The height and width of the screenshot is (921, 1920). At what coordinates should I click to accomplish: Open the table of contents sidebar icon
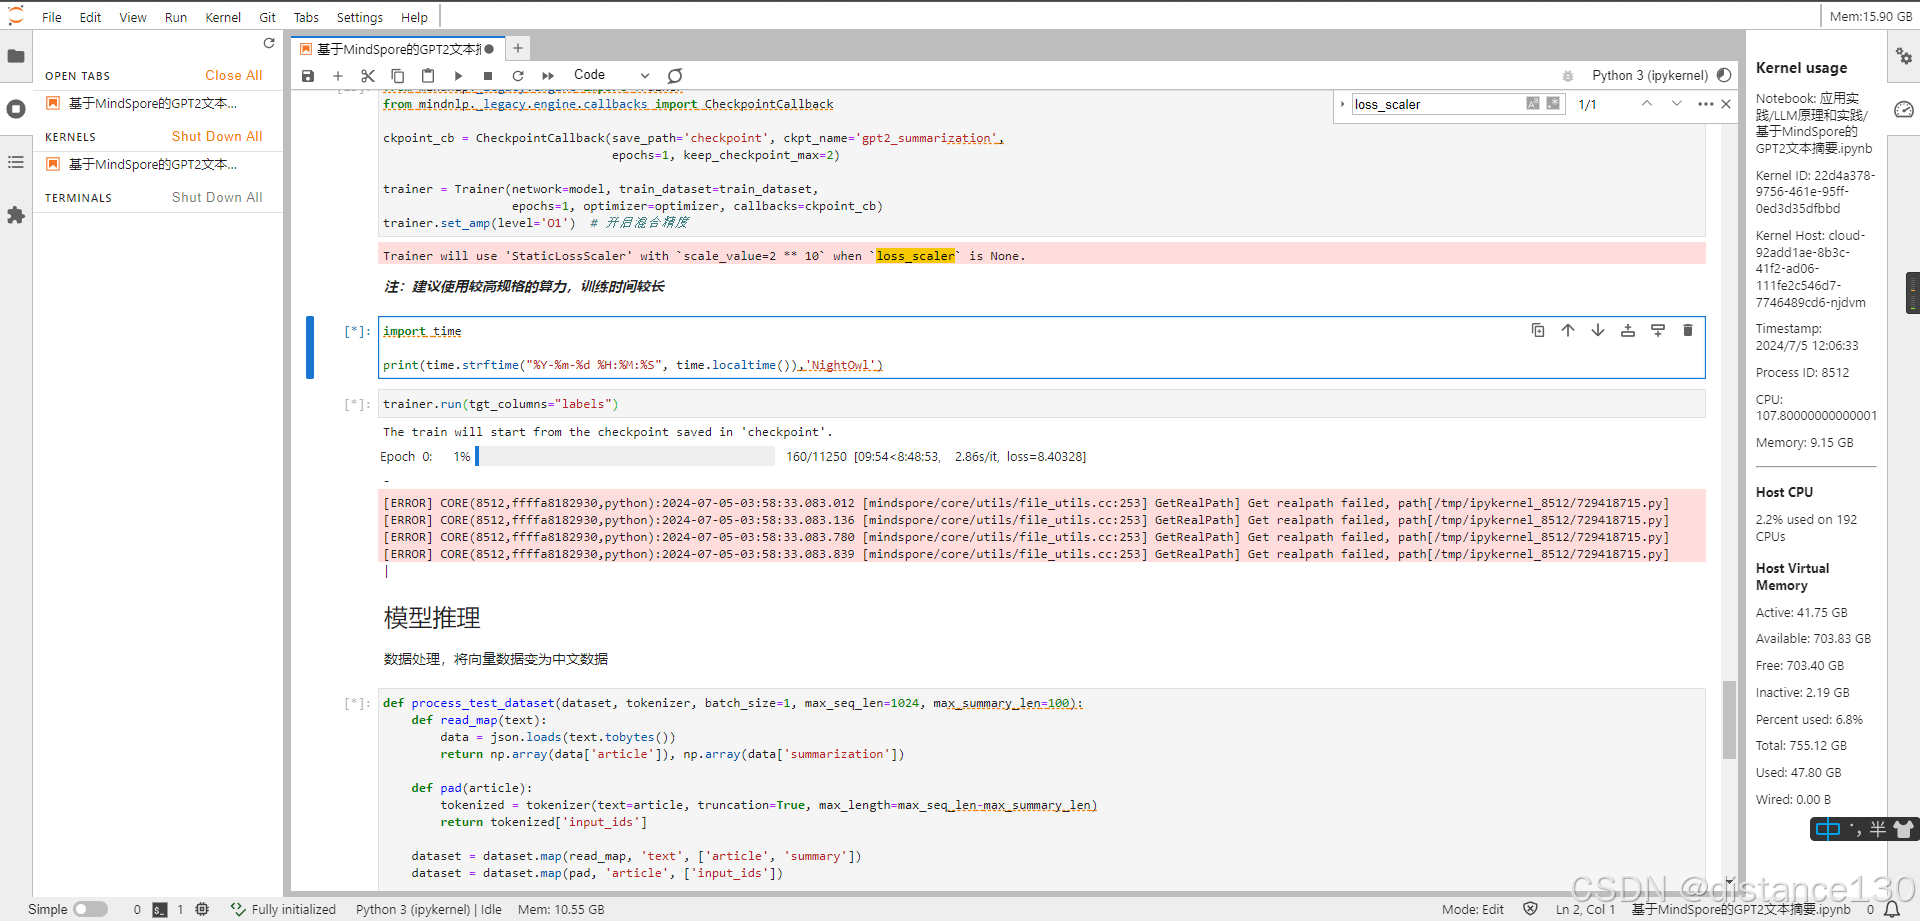pos(16,162)
